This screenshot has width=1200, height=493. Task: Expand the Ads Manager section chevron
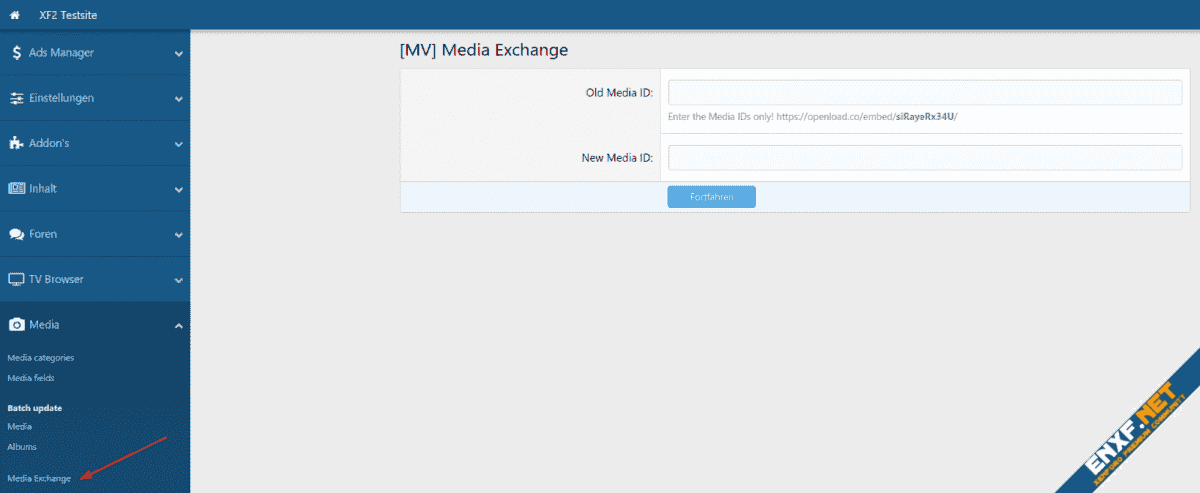point(178,54)
